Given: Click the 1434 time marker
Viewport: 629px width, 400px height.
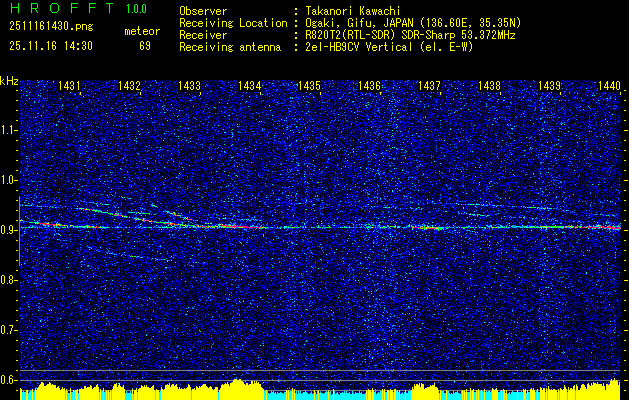Looking at the screenshot, I should (x=249, y=85).
